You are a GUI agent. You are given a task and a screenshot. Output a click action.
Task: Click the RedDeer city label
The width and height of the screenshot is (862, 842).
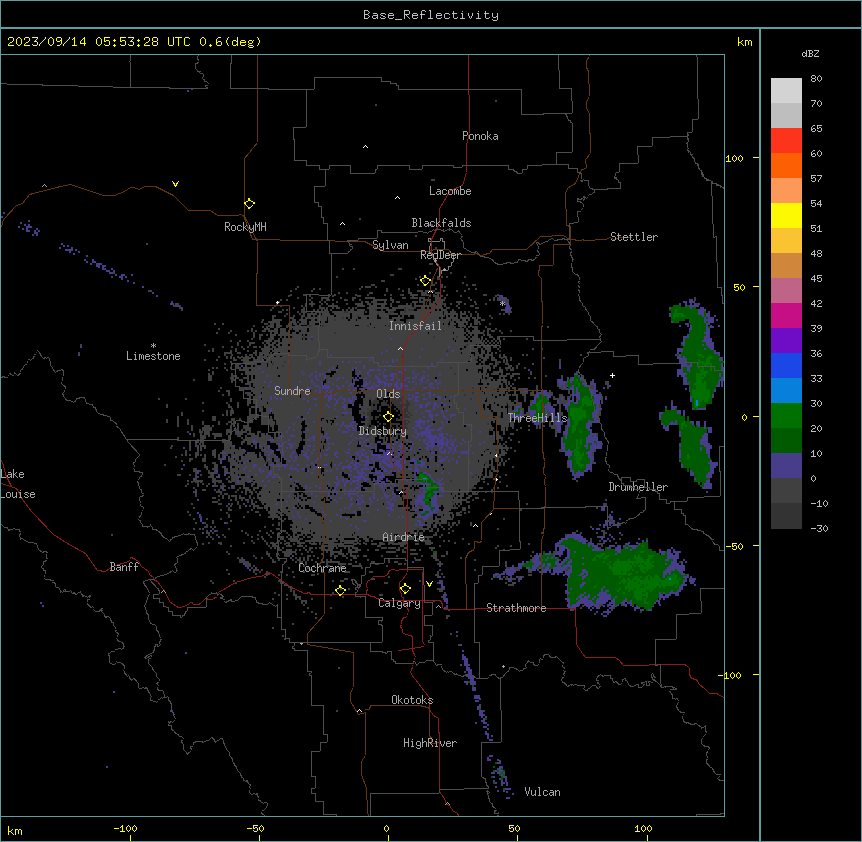440,255
